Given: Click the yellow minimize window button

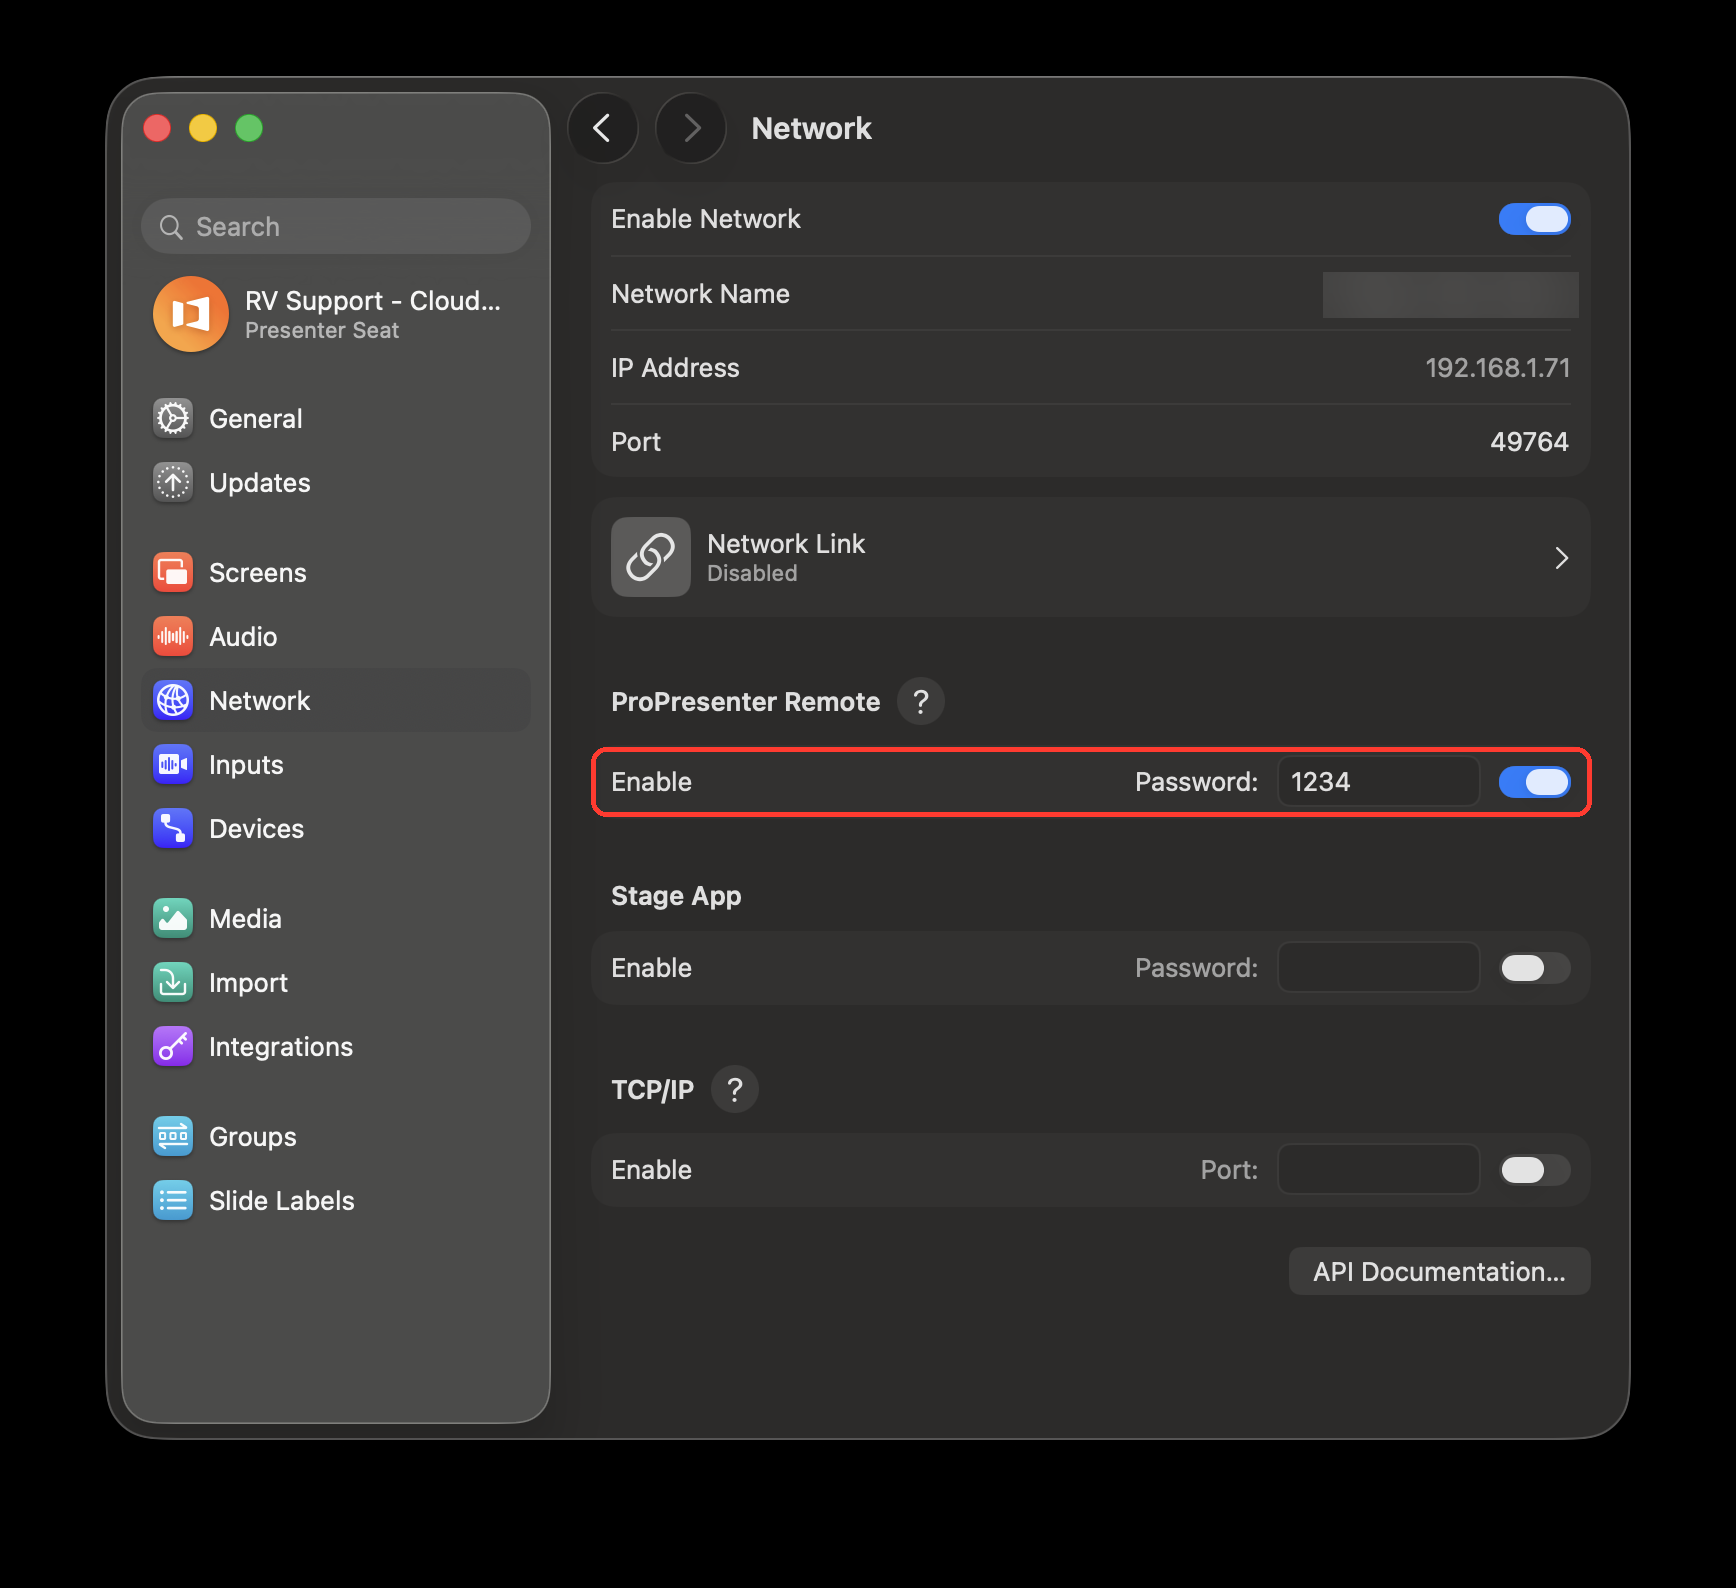Looking at the screenshot, I should pyautogui.click(x=203, y=128).
